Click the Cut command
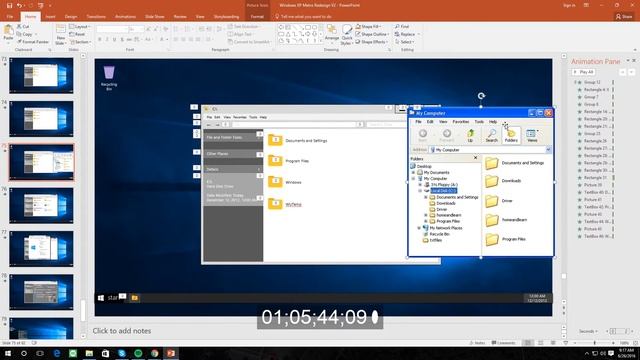The image size is (640, 360). coord(23,27)
